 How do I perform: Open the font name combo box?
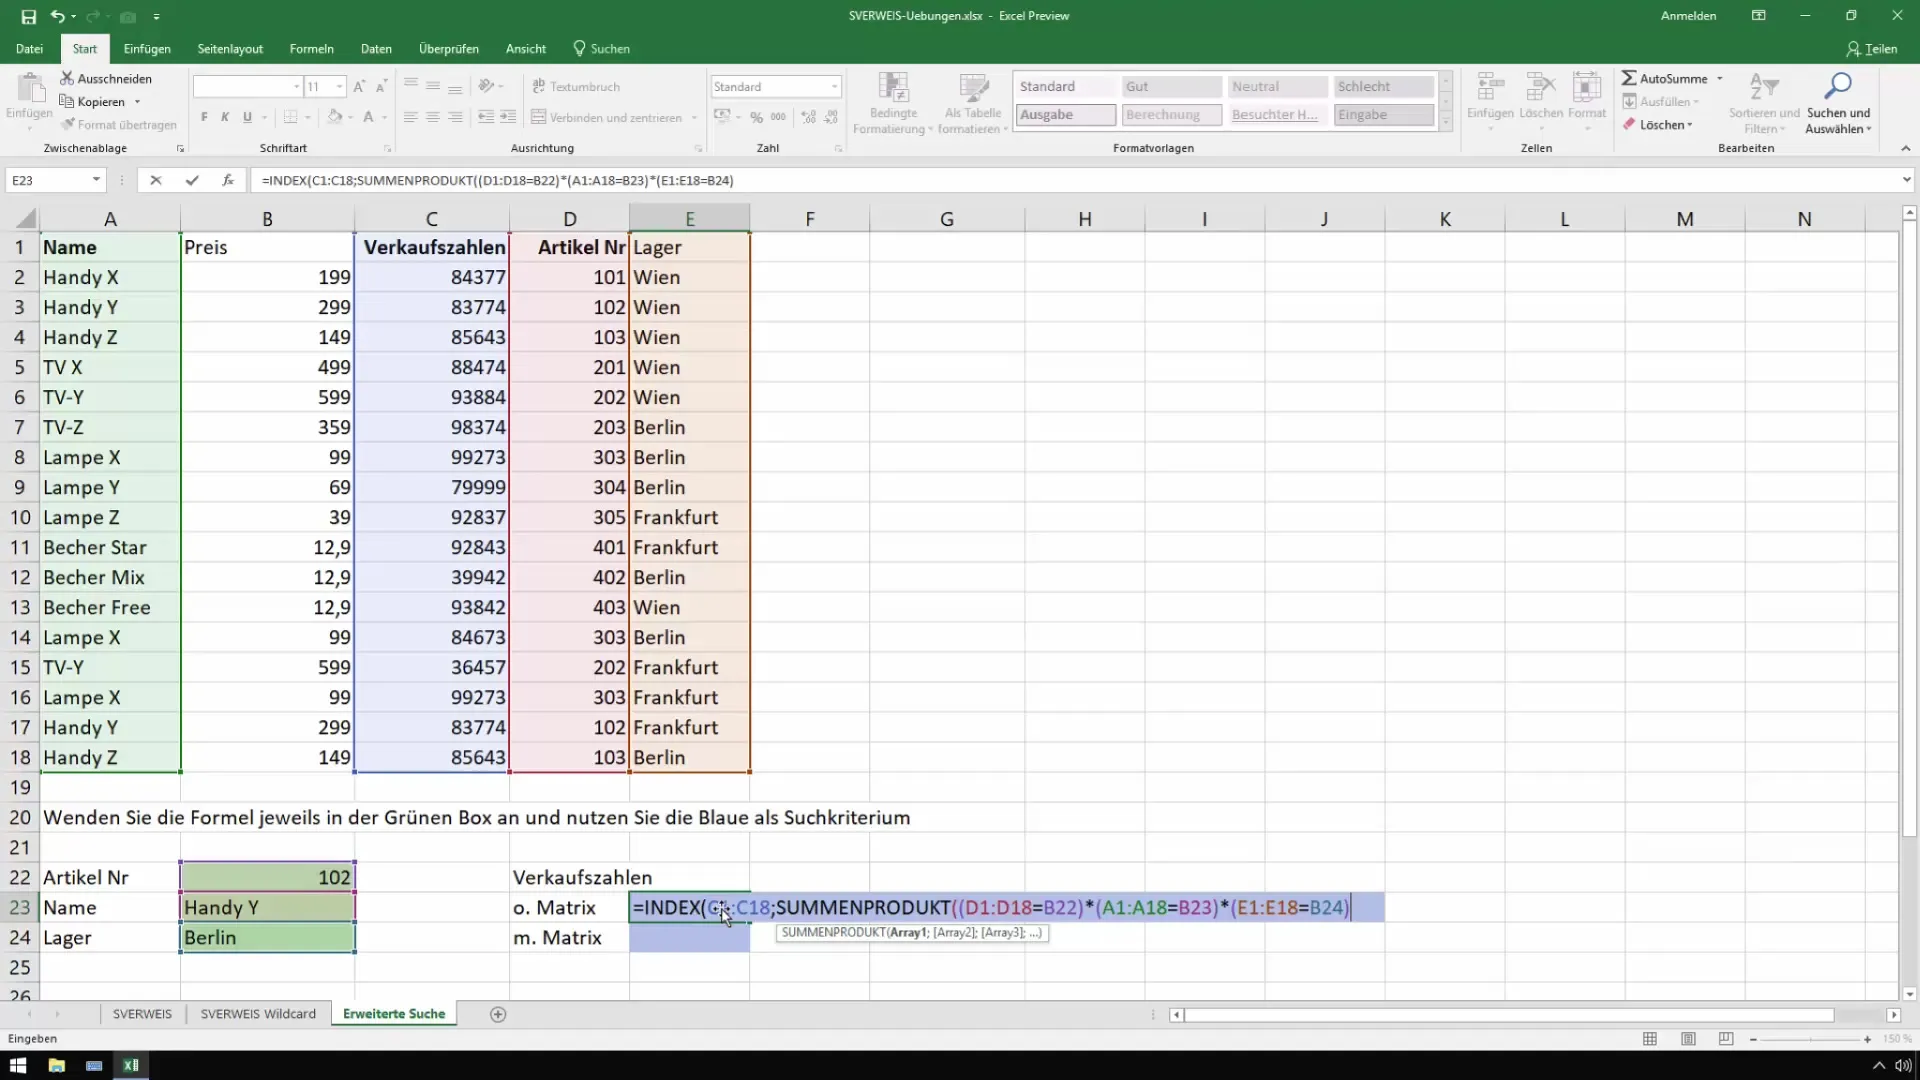pyautogui.click(x=247, y=87)
